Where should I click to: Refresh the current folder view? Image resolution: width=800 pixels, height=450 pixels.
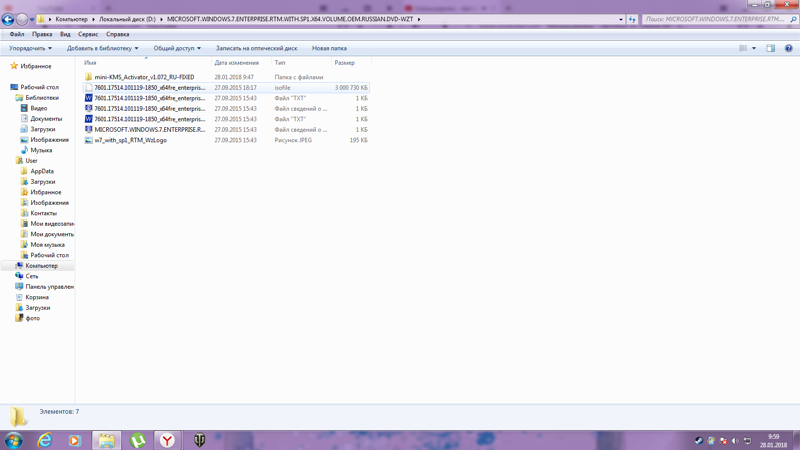pyautogui.click(x=632, y=19)
